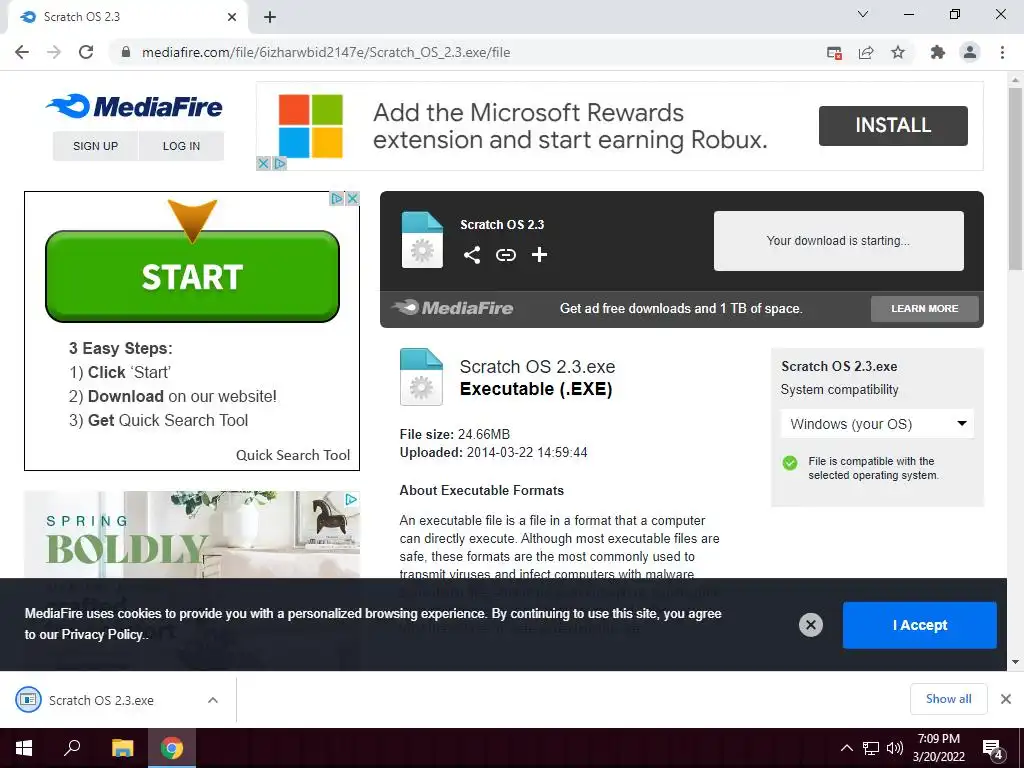This screenshot has height=768, width=1024.
Task: Click the file icon in dark header
Action: click(422, 240)
